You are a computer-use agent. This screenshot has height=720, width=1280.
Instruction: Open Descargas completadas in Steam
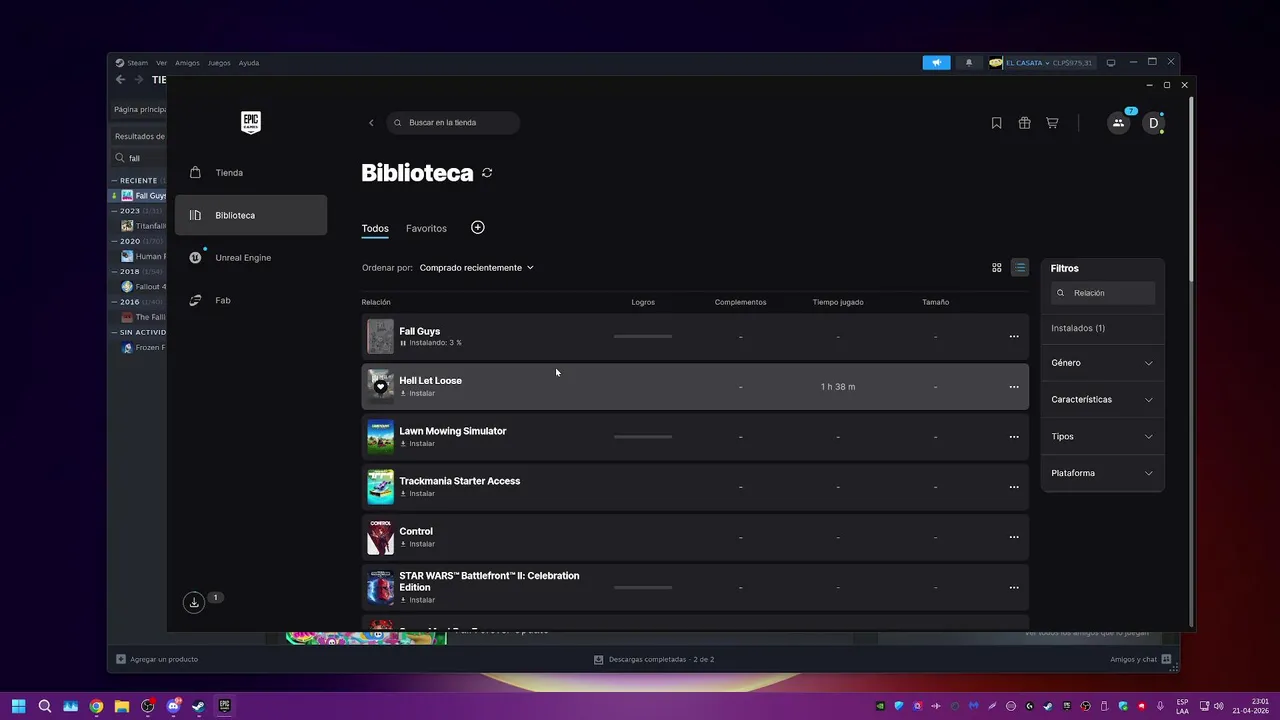pyautogui.click(x=654, y=659)
